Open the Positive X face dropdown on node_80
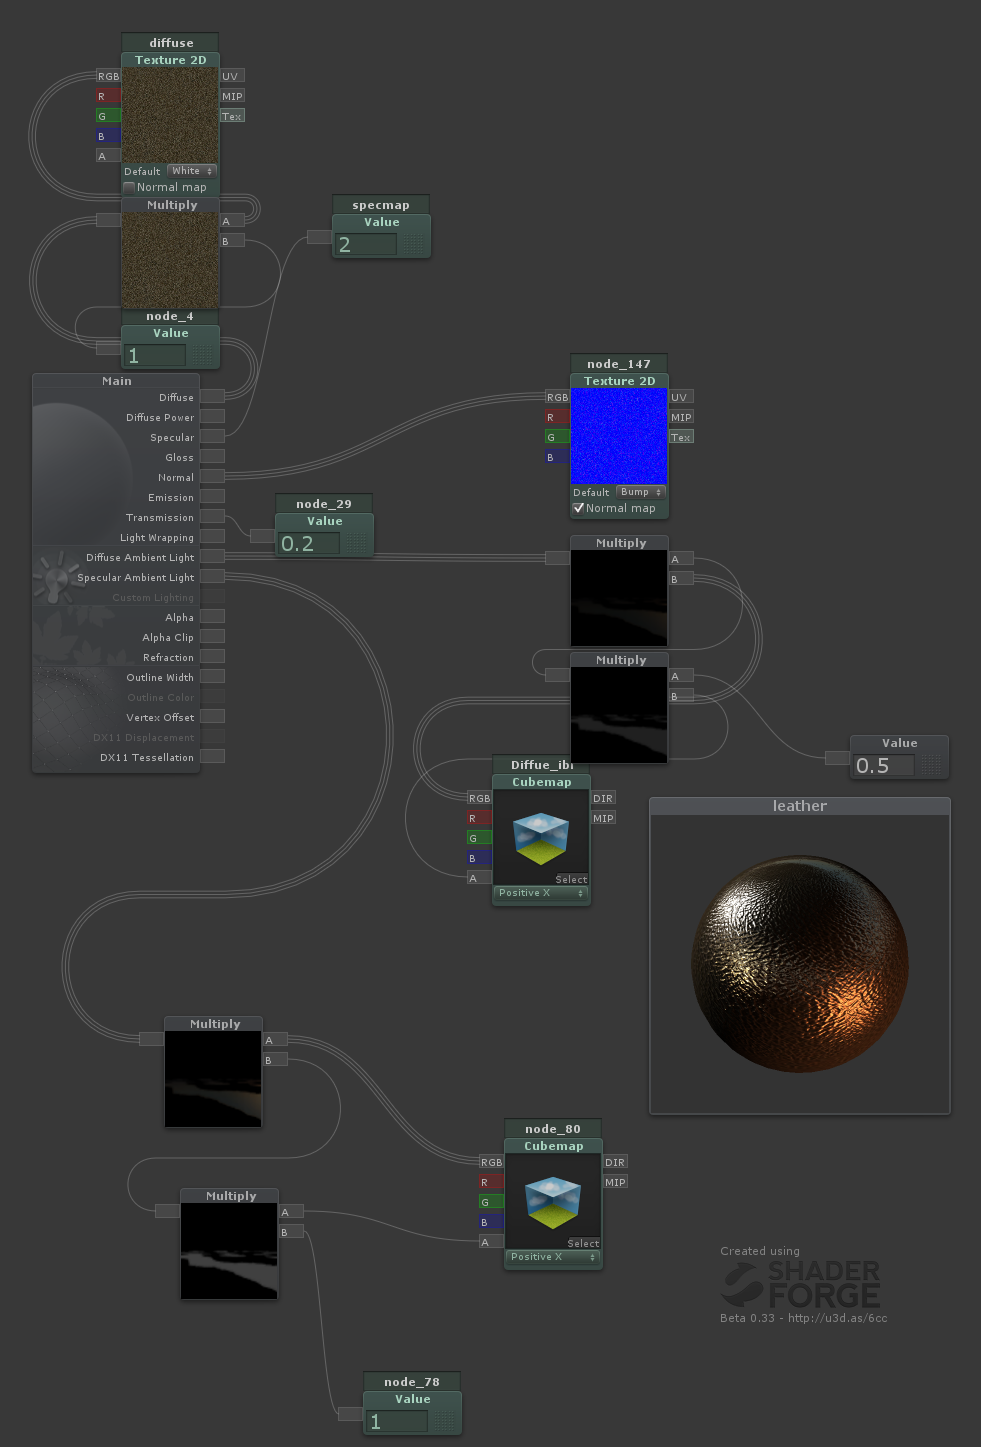Screen dimensions: 981x1447 pos(552,1257)
